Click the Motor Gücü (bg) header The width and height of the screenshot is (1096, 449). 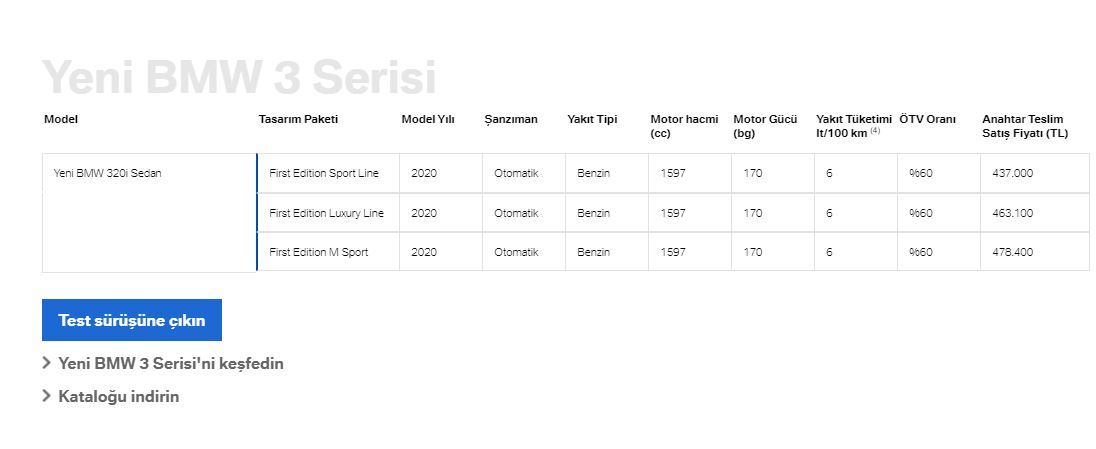coord(765,127)
